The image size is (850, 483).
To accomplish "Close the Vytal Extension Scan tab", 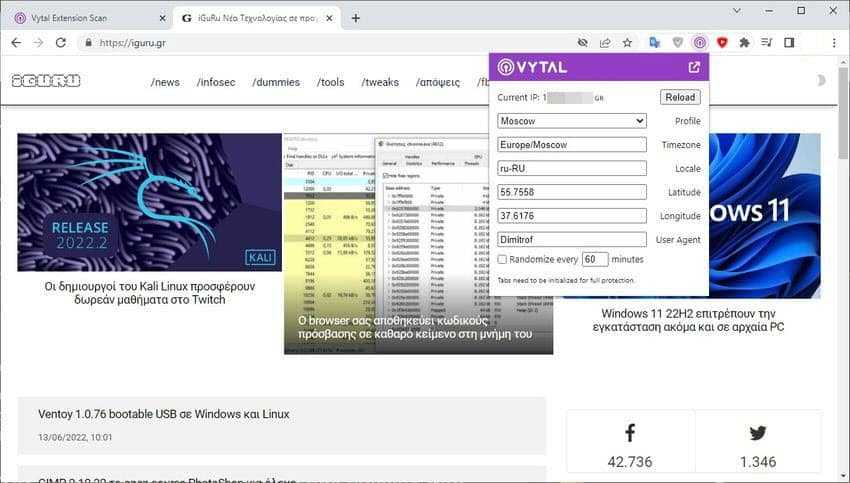I will pos(162,18).
